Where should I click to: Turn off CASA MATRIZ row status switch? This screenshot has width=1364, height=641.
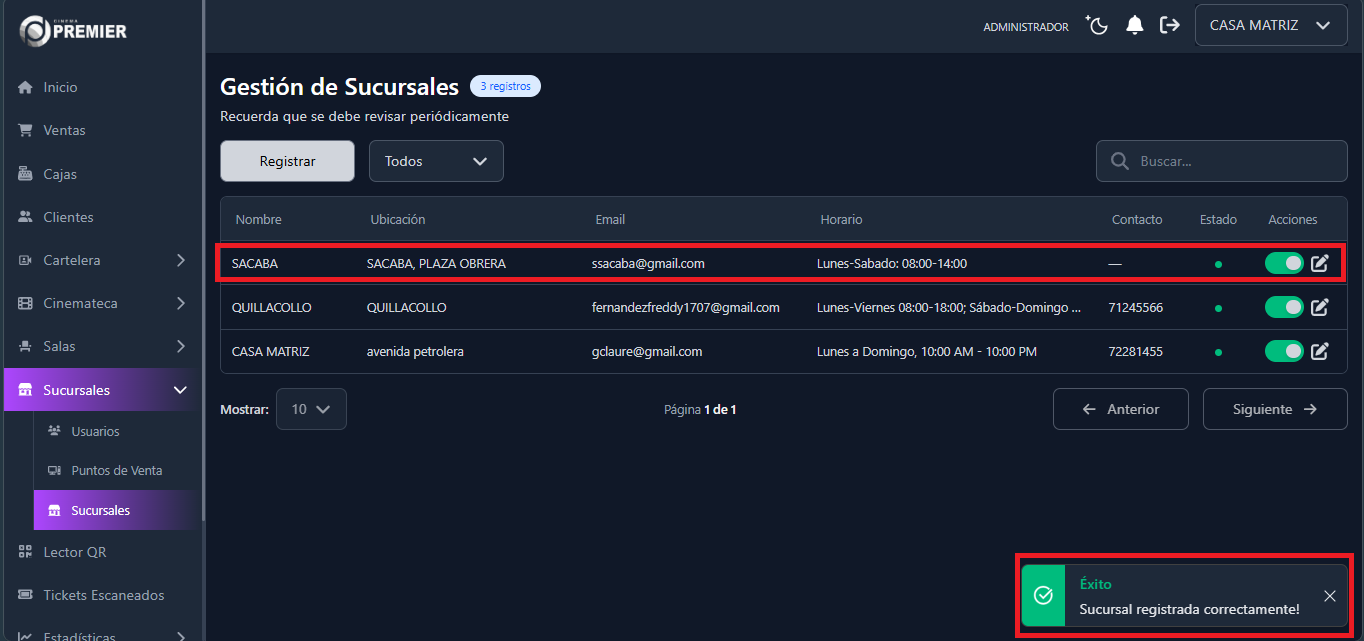click(x=1284, y=352)
